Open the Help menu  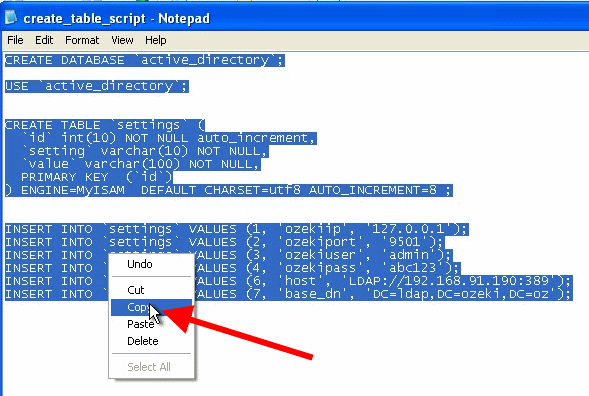[x=156, y=40]
